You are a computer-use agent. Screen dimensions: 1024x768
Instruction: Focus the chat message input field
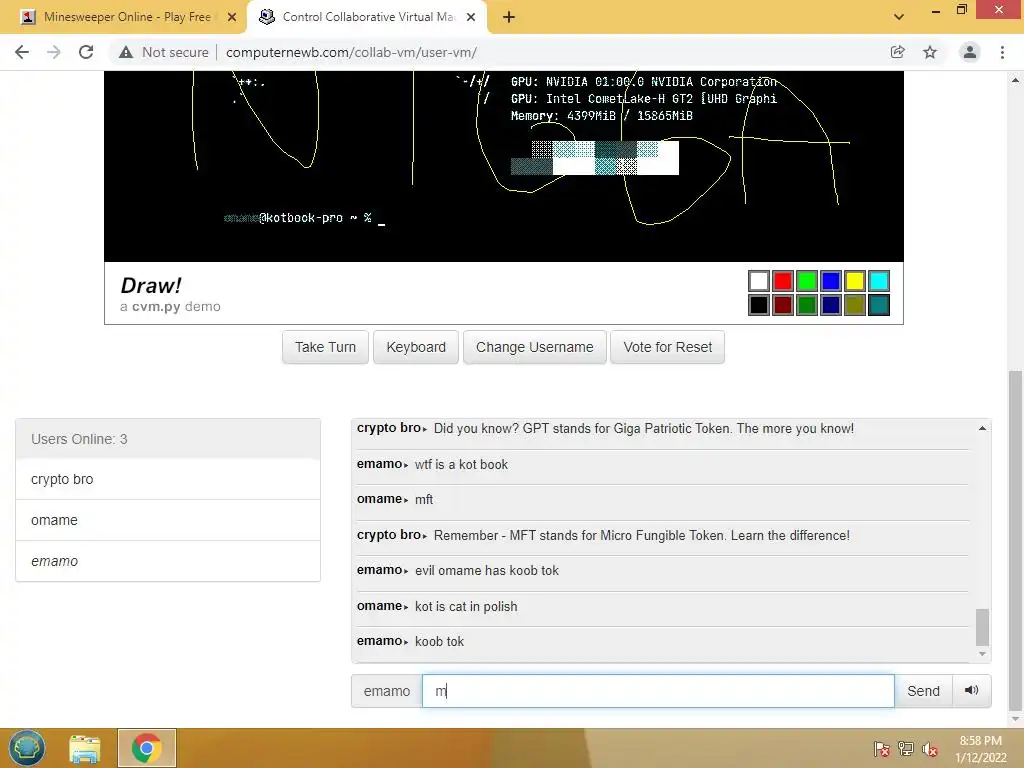[658, 691]
